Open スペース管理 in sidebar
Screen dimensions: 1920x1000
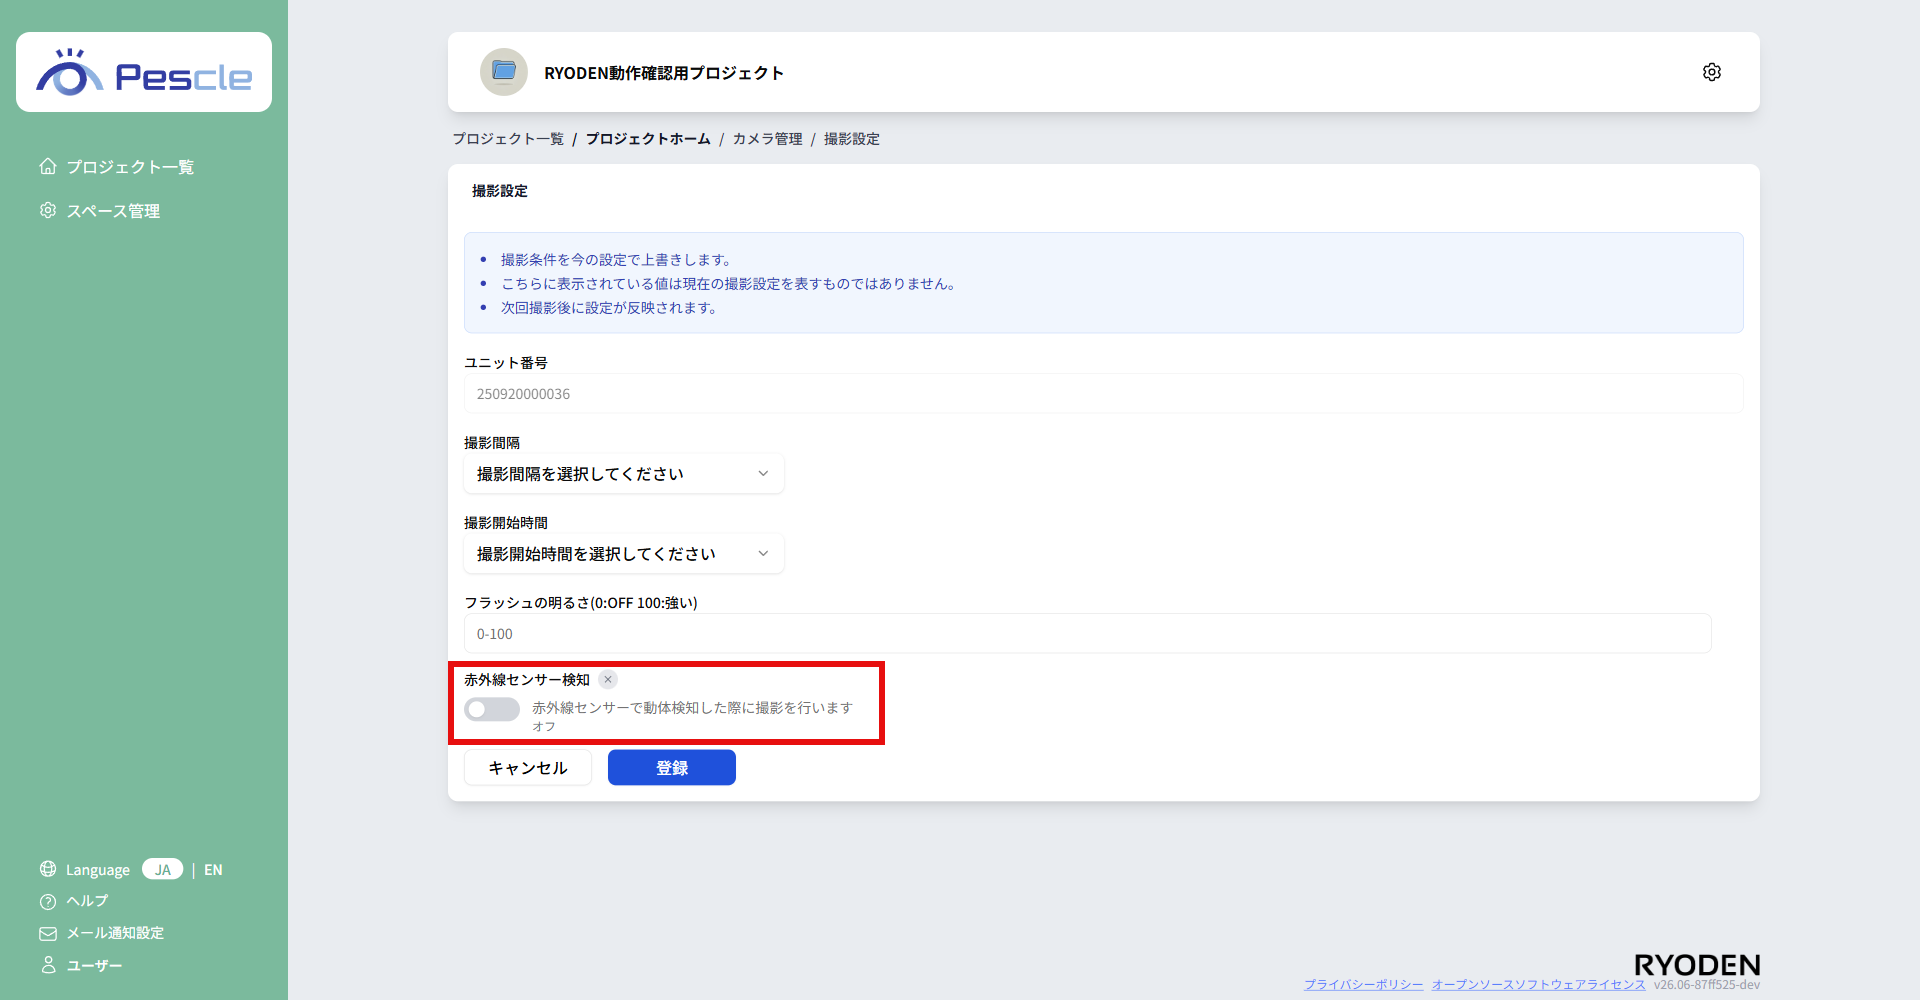tap(113, 211)
